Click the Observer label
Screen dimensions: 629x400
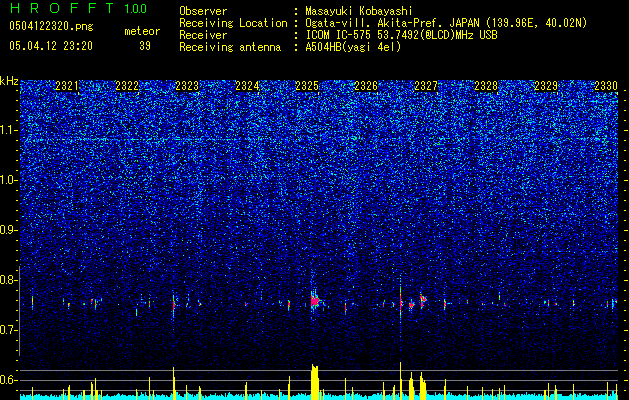pyautogui.click(x=203, y=11)
